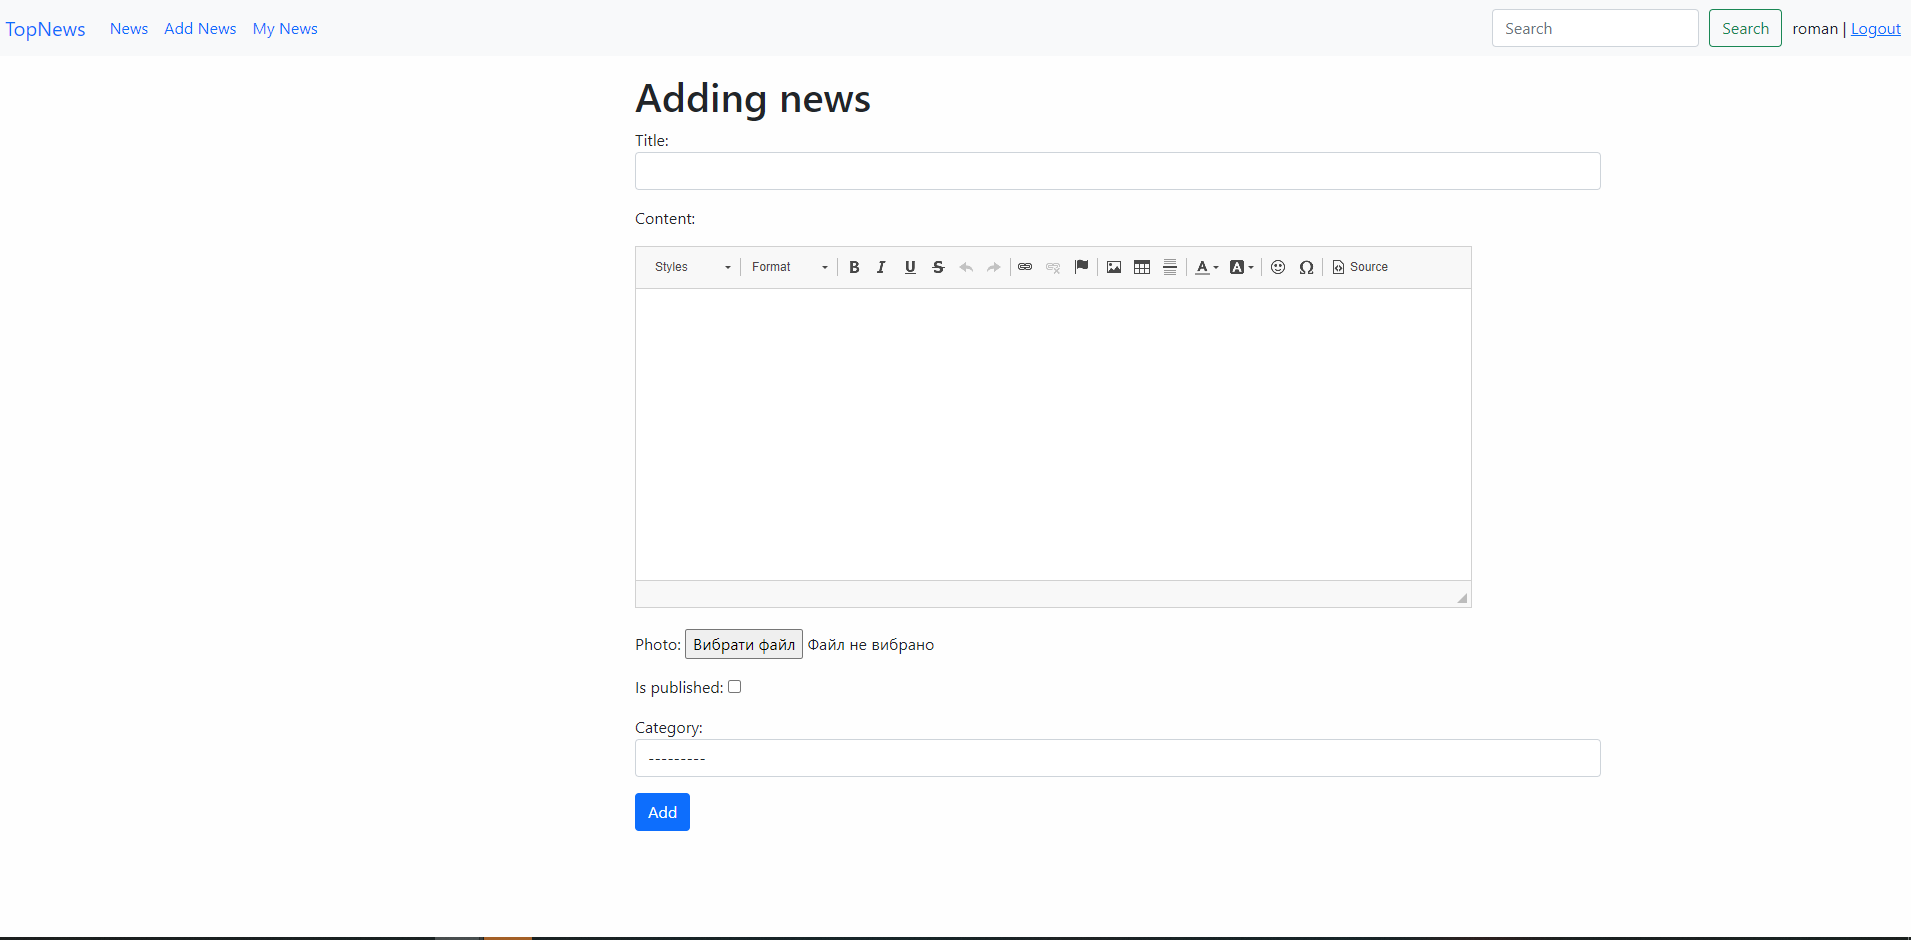
Task: Insert a hyperlink using the Link icon
Action: [1025, 267]
